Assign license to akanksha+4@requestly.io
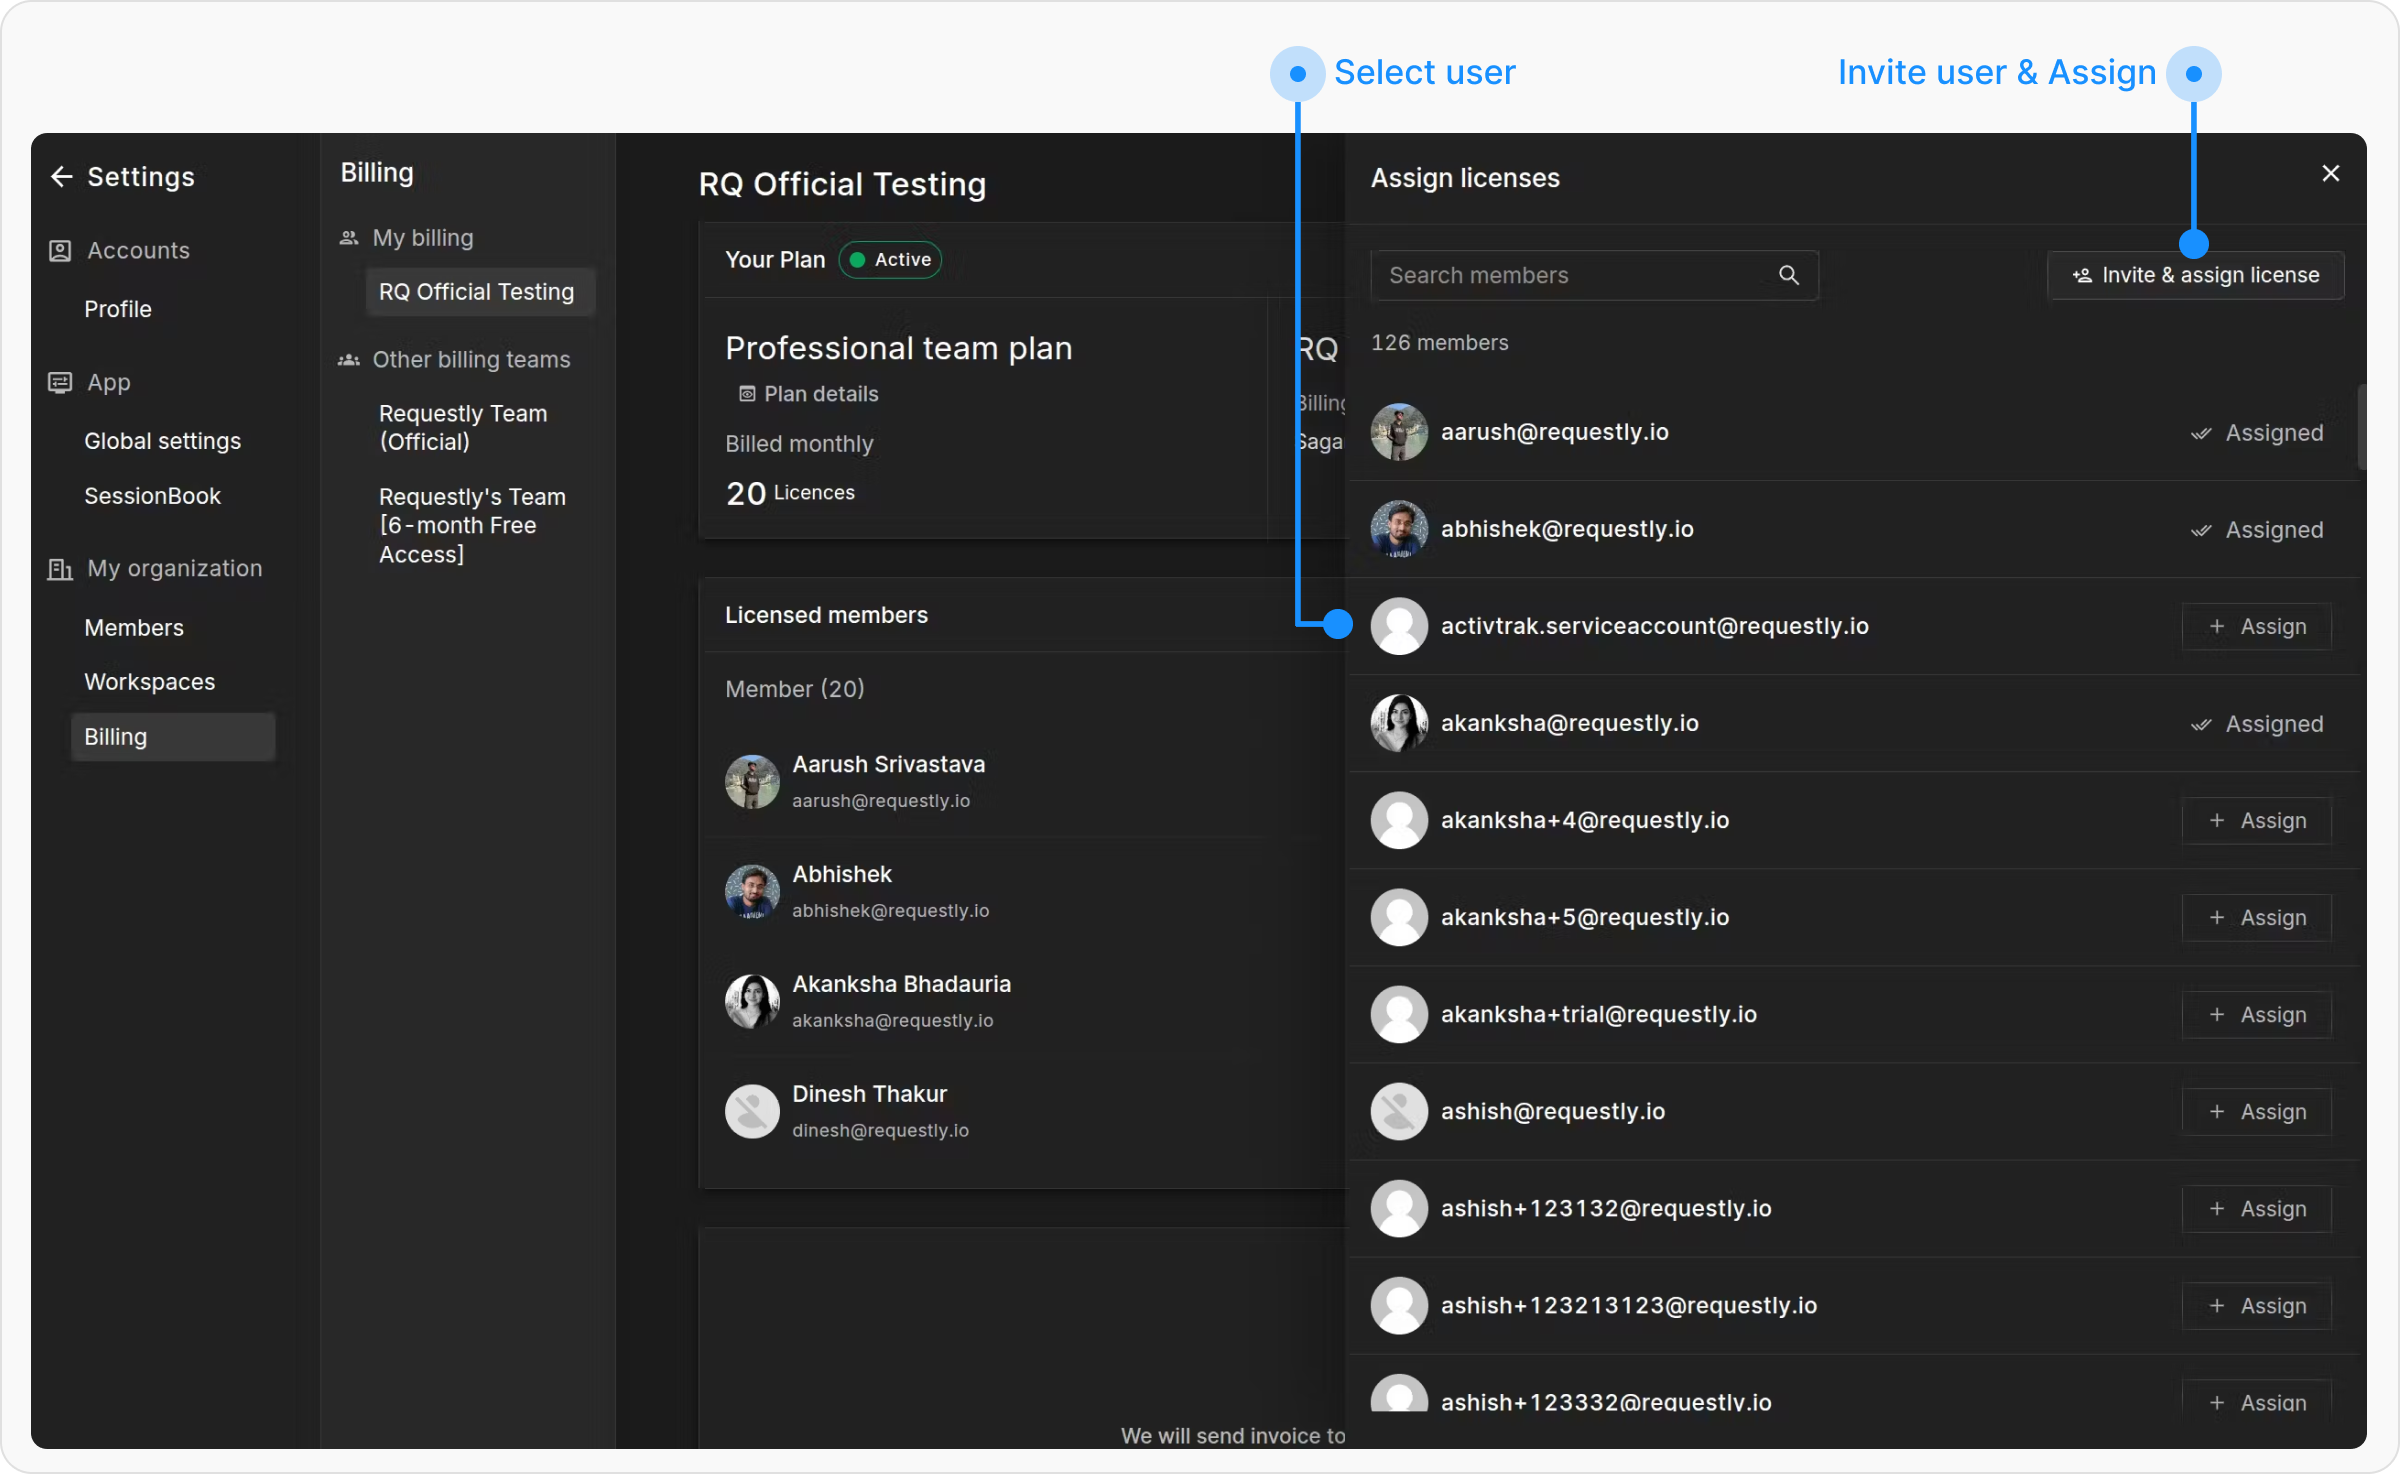Image resolution: width=2400 pixels, height=1474 pixels. [2257, 821]
